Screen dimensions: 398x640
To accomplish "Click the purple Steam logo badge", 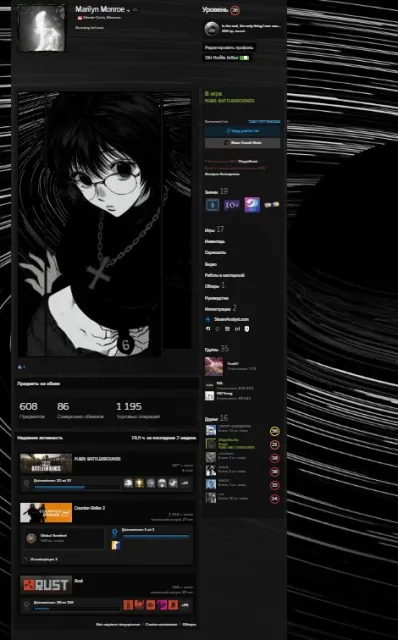I will pos(252,205).
